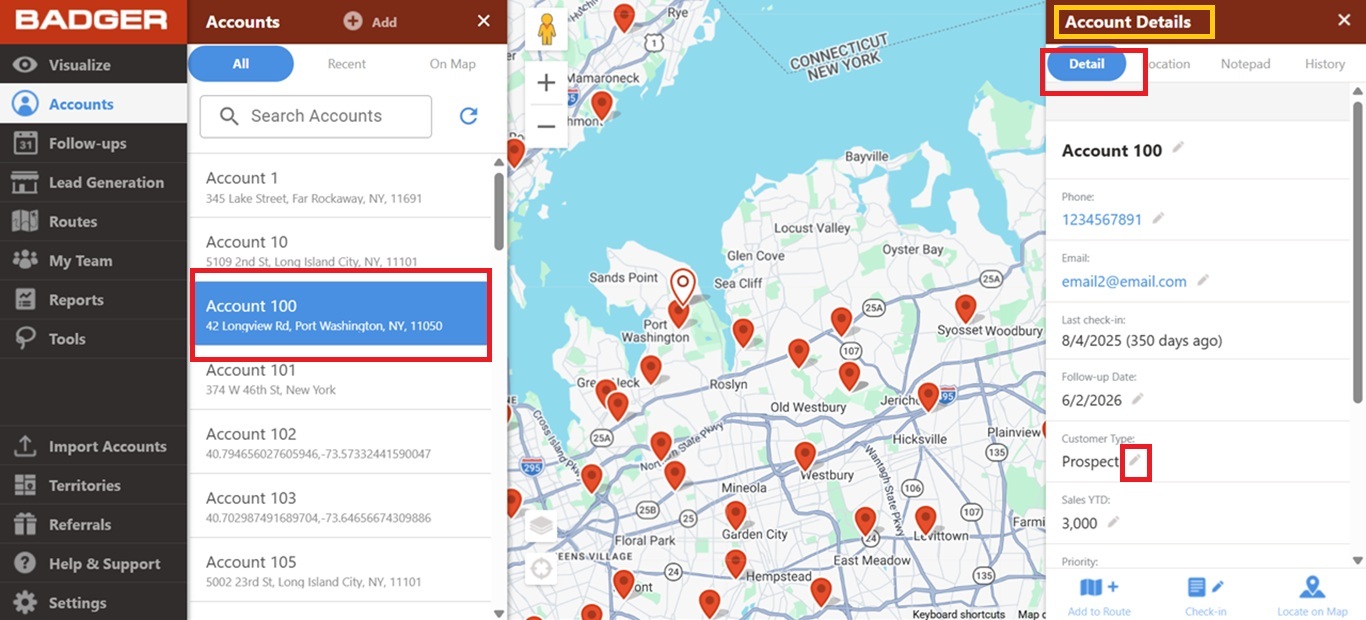Click phone number 1234567891

(1102, 219)
